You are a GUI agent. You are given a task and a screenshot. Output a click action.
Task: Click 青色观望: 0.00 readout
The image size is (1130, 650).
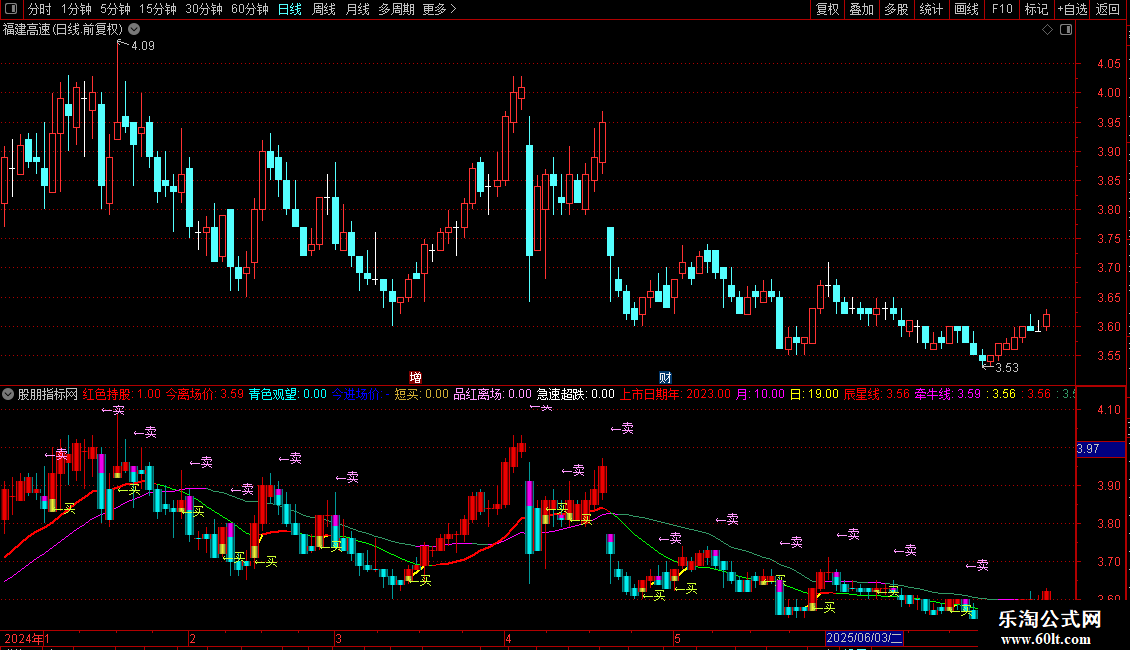click(x=288, y=394)
